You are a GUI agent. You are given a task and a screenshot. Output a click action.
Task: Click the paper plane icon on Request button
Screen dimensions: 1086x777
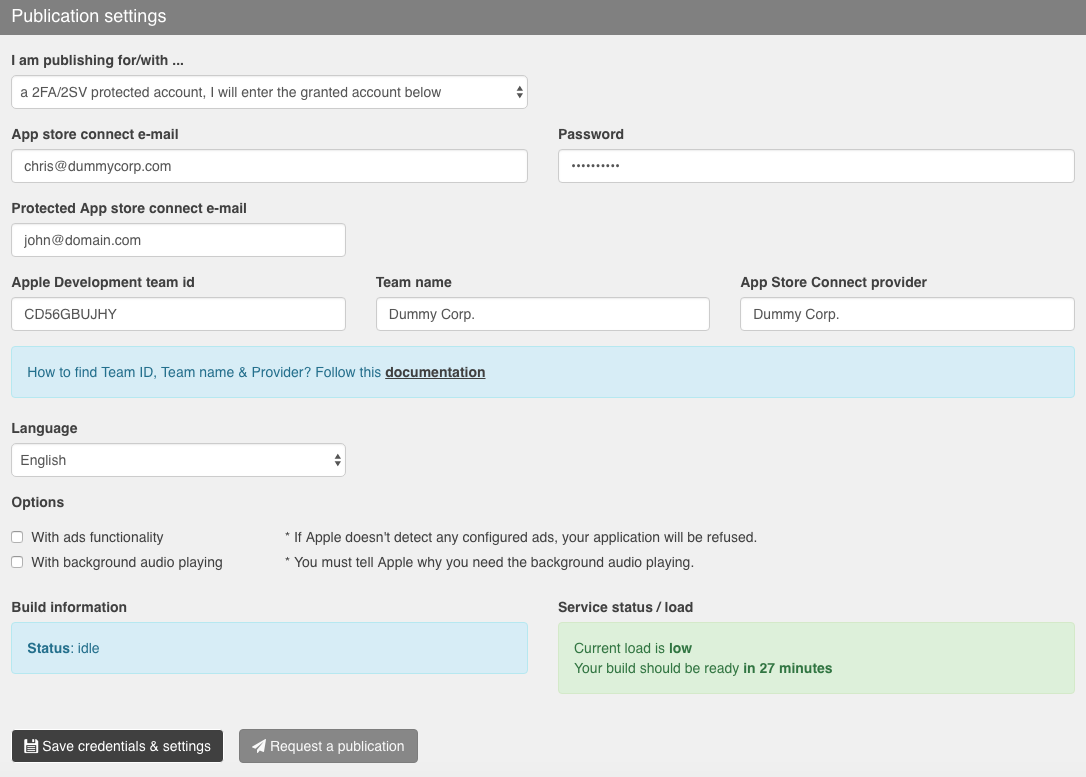click(x=259, y=746)
